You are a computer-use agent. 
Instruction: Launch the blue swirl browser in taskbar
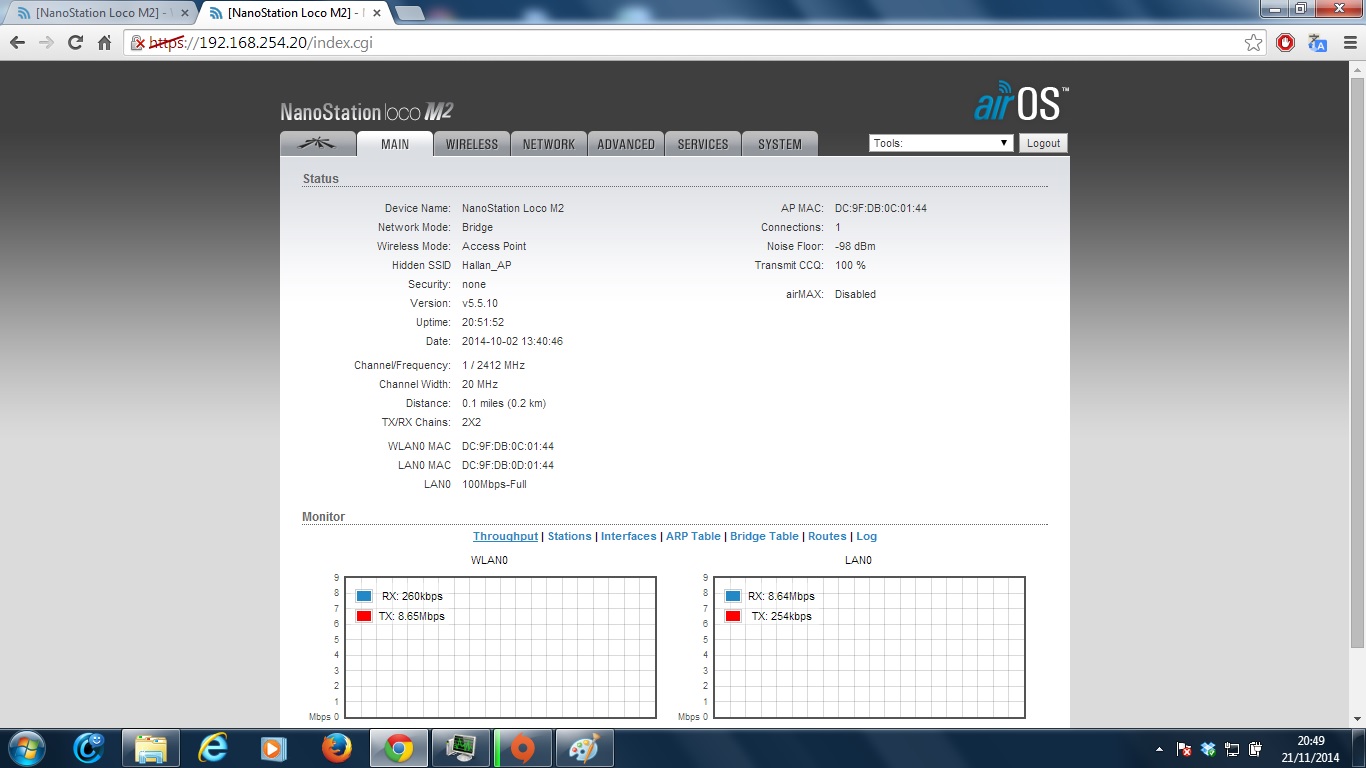(90, 748)
